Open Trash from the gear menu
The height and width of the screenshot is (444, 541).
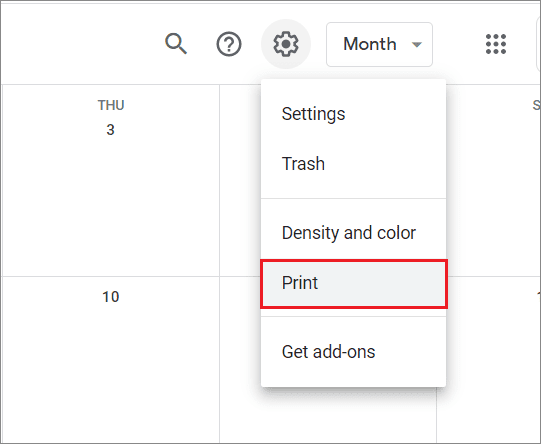(x=353, y=164)
